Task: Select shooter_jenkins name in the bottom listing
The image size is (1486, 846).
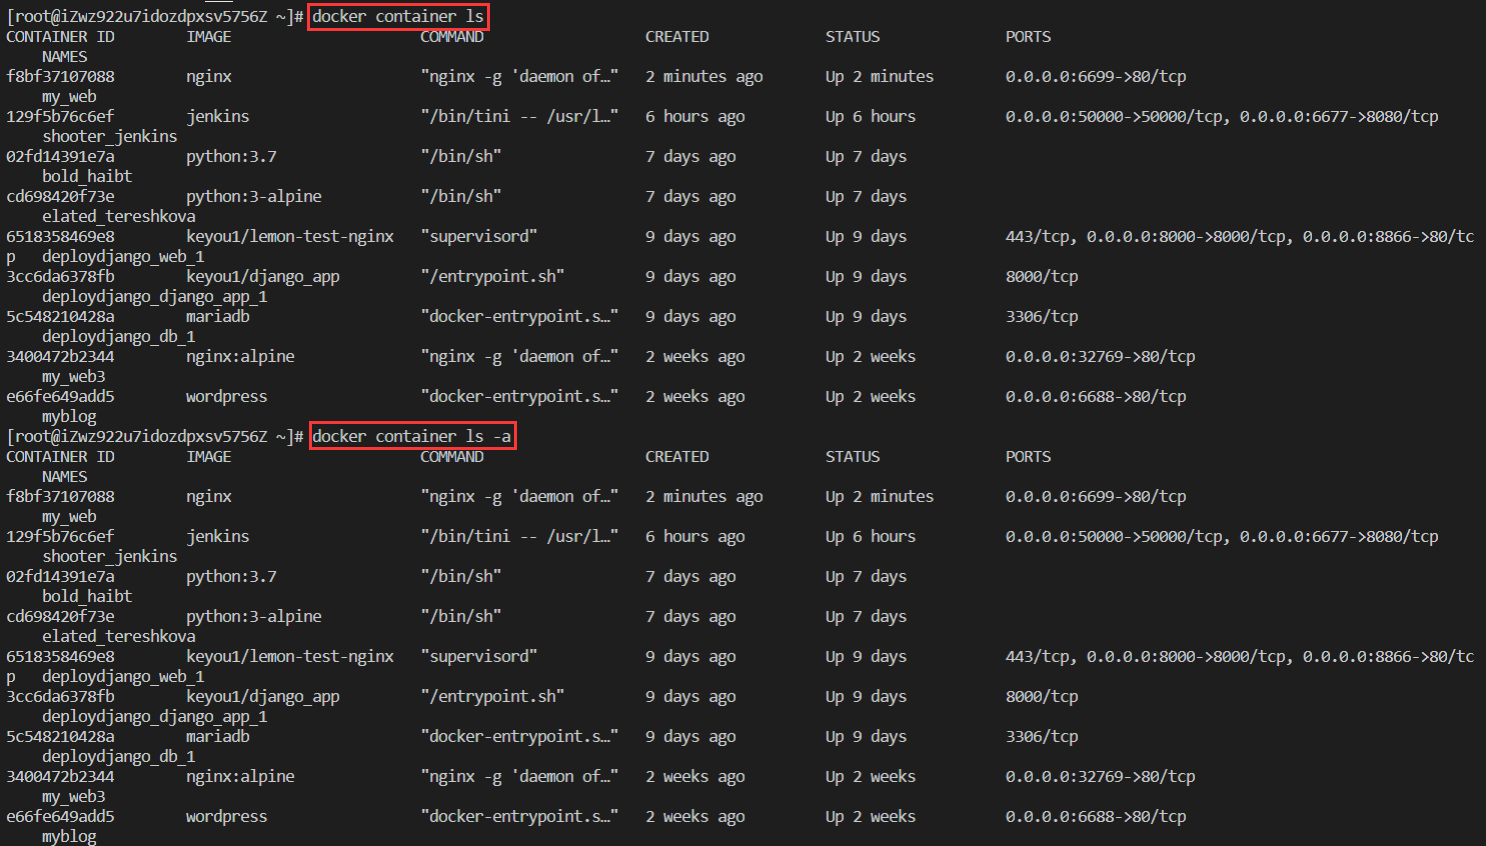Action: tap(109, 556)
